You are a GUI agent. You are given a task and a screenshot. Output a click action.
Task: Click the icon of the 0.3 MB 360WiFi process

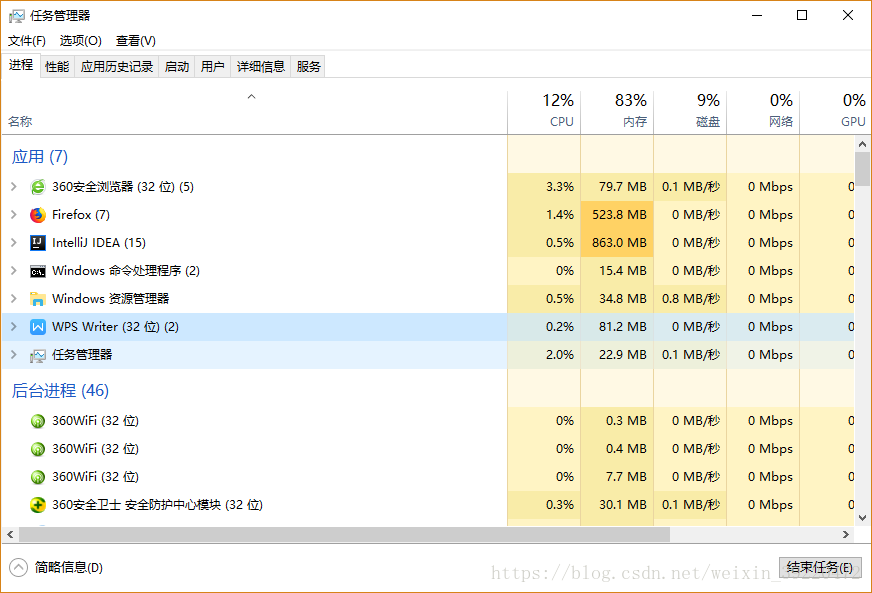(x=38, y=421)
